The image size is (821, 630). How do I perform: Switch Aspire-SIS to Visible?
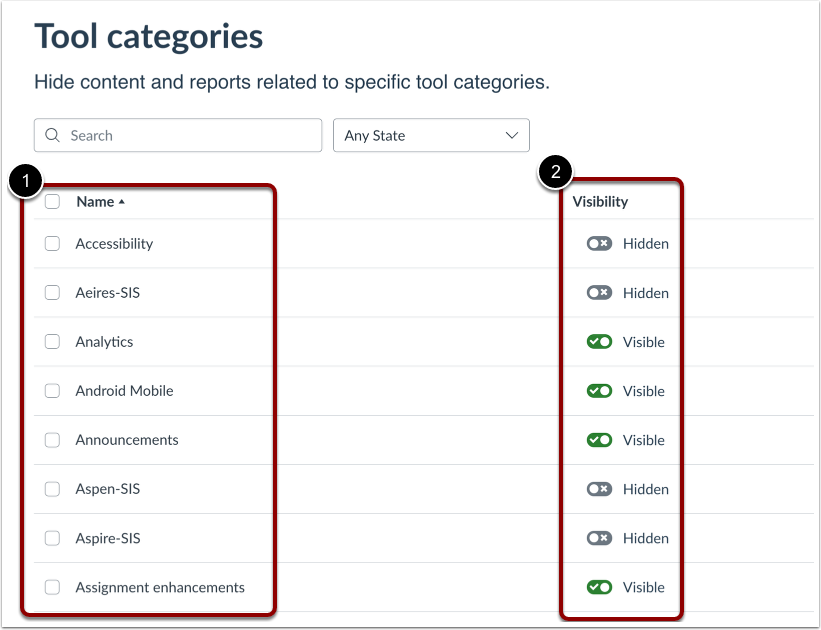tap(598, 538)
